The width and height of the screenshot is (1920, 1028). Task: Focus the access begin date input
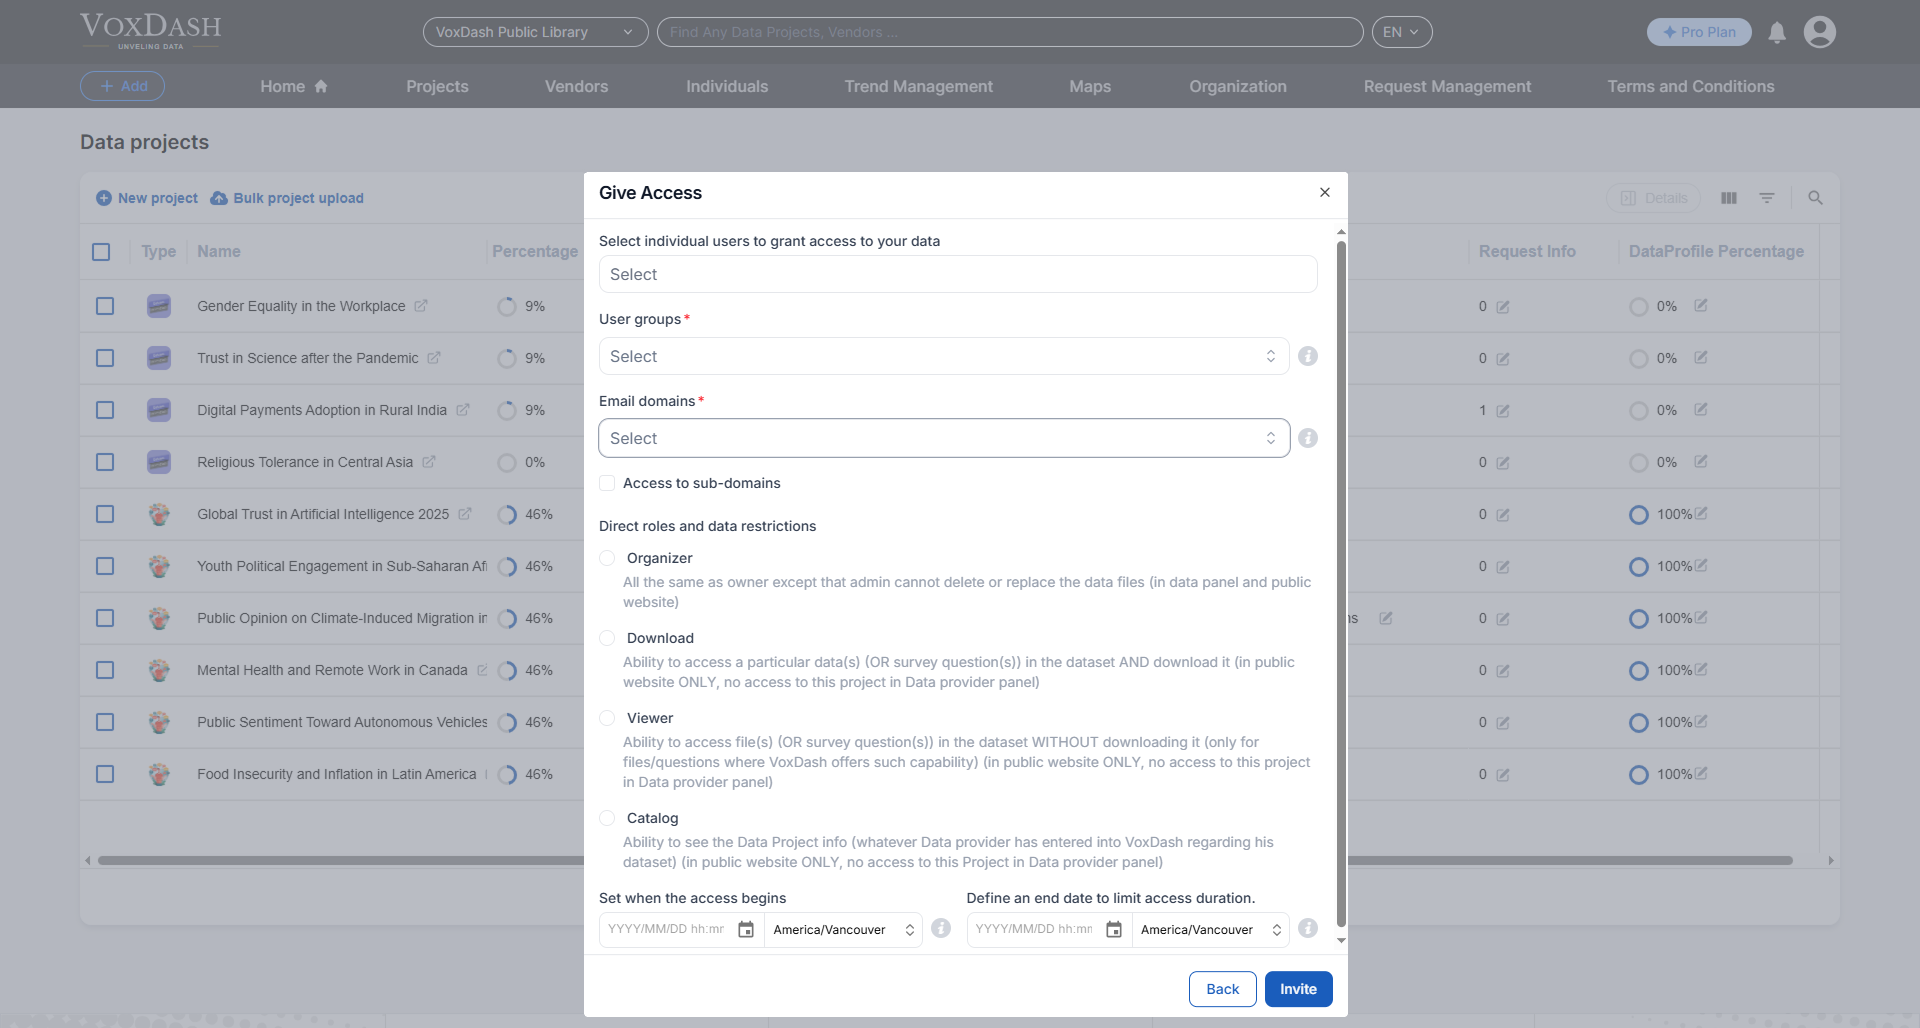(667, 930)
